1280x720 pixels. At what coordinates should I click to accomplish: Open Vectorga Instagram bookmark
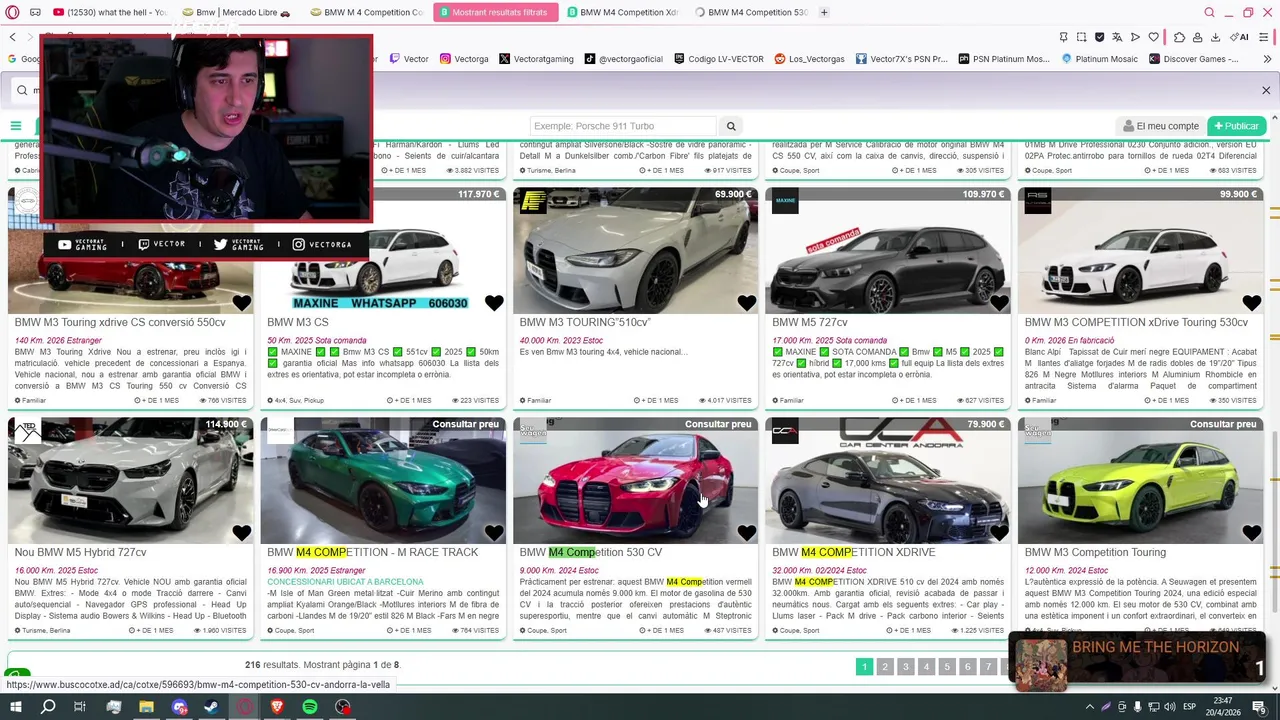click(464, 59)
